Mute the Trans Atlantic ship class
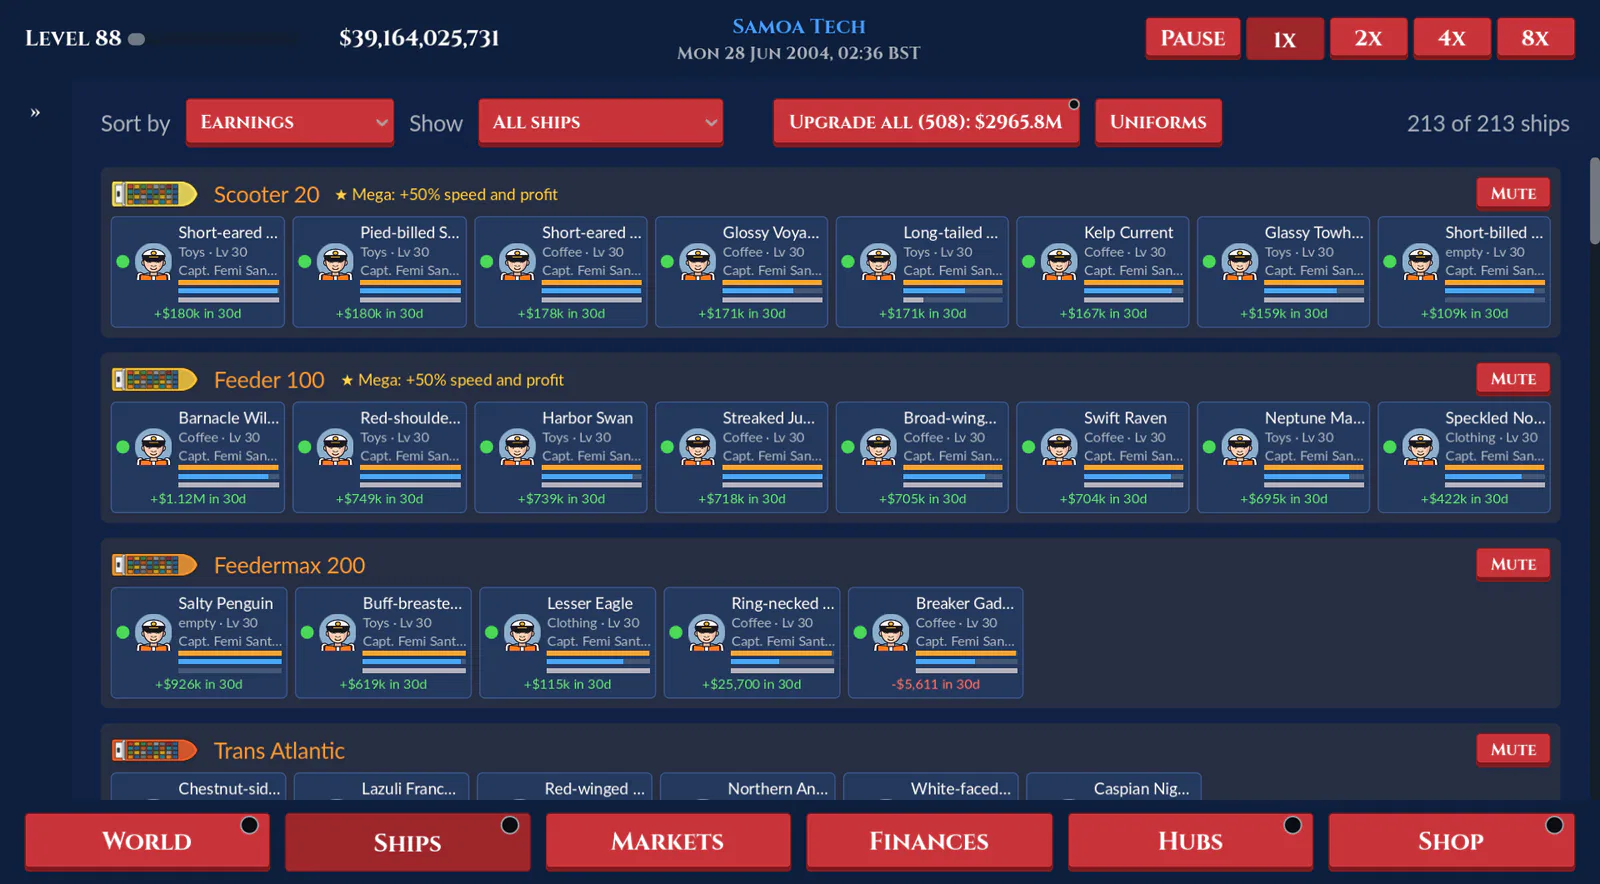The height and width of the screenshot is (884, 1600). click(x=1513, y=750)
